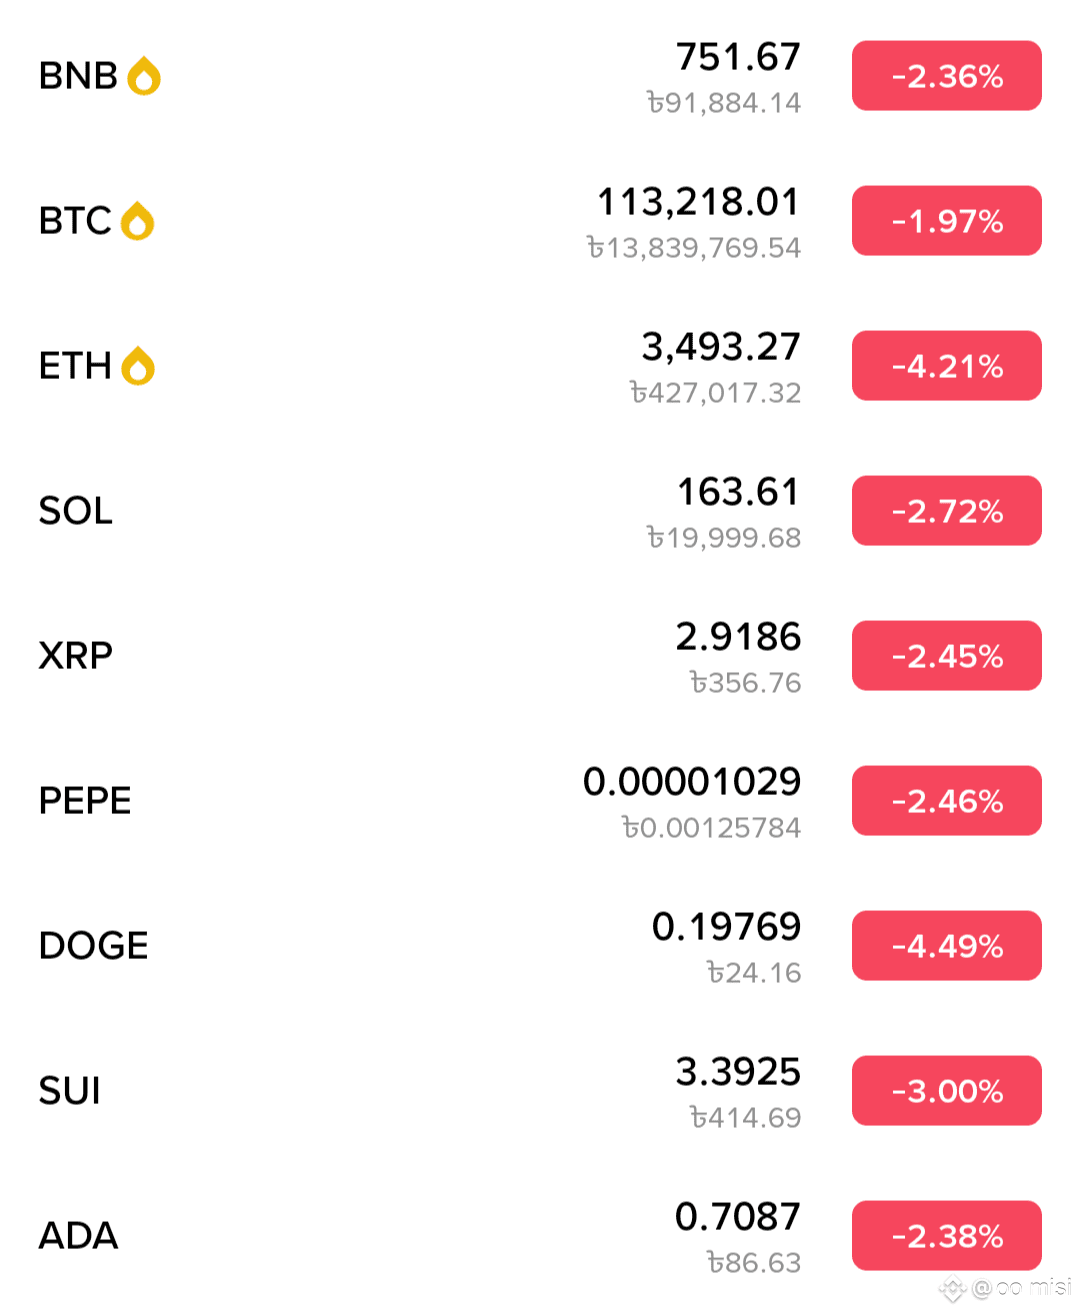Screen dimensions: 1080x1314
Task: Select the ADA coin label
Action: [x=78, y=1236]
